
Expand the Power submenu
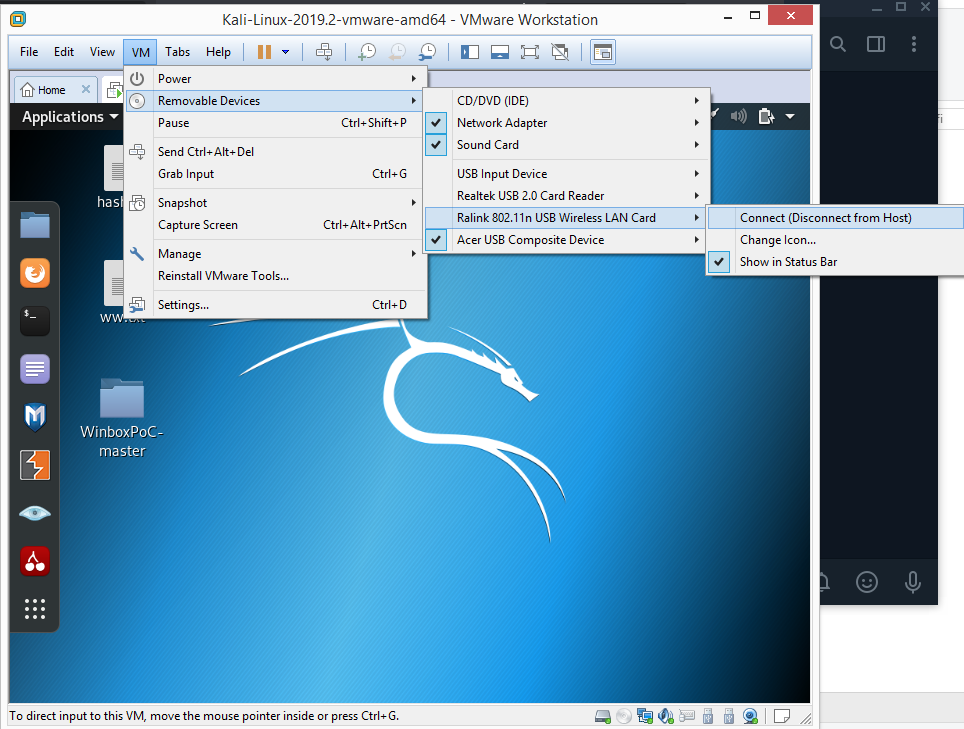275,79
